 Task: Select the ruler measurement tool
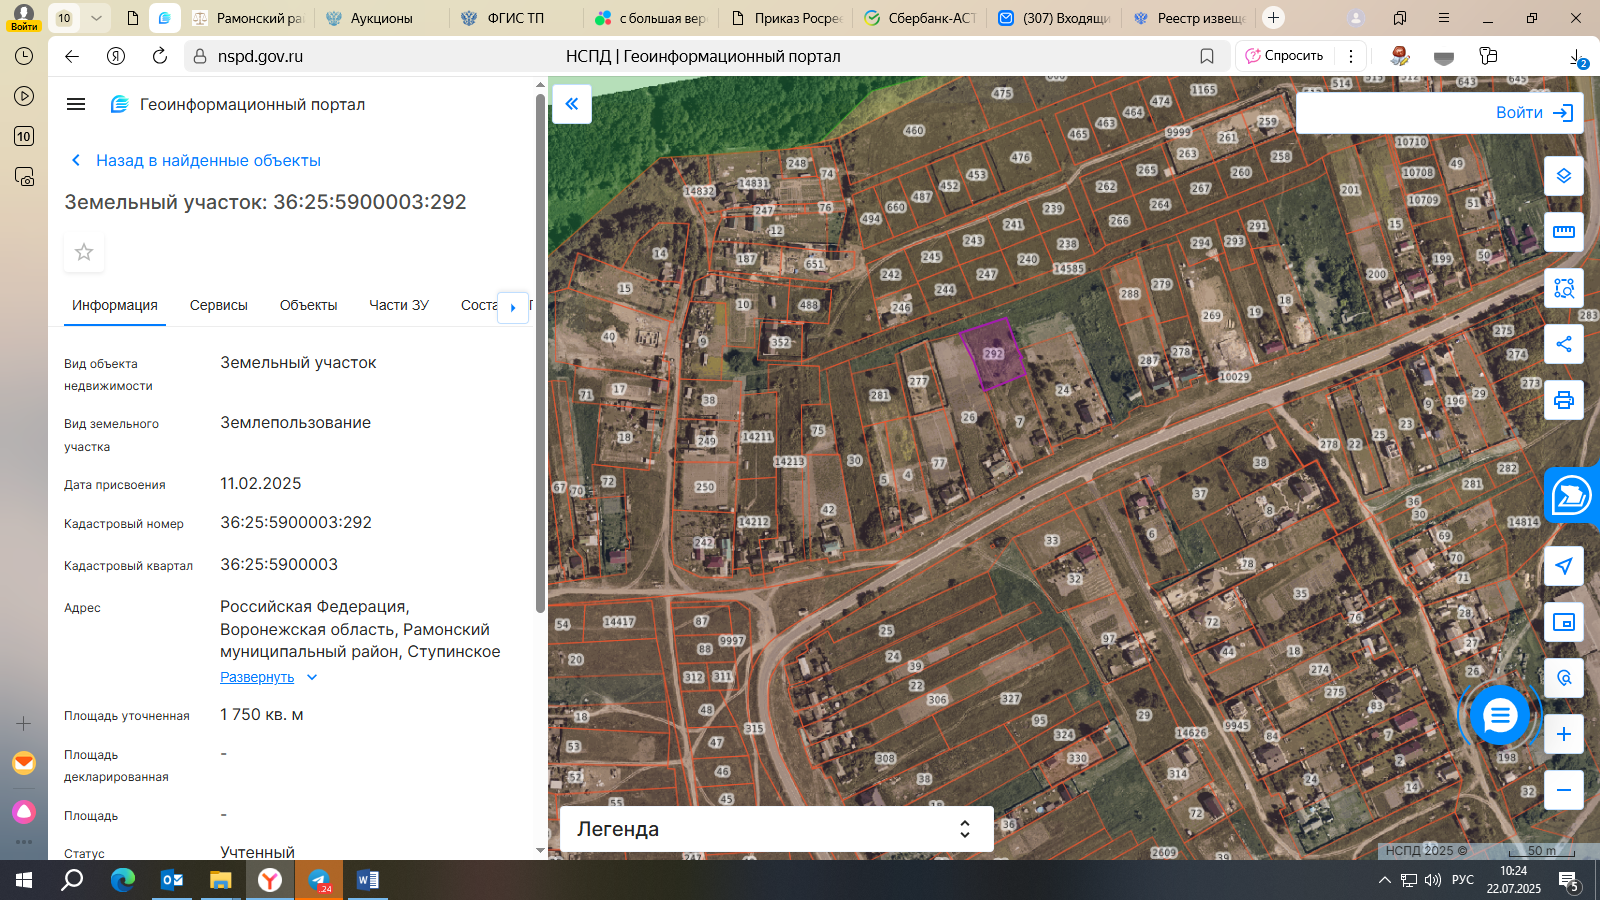[x=1564, y=232]
